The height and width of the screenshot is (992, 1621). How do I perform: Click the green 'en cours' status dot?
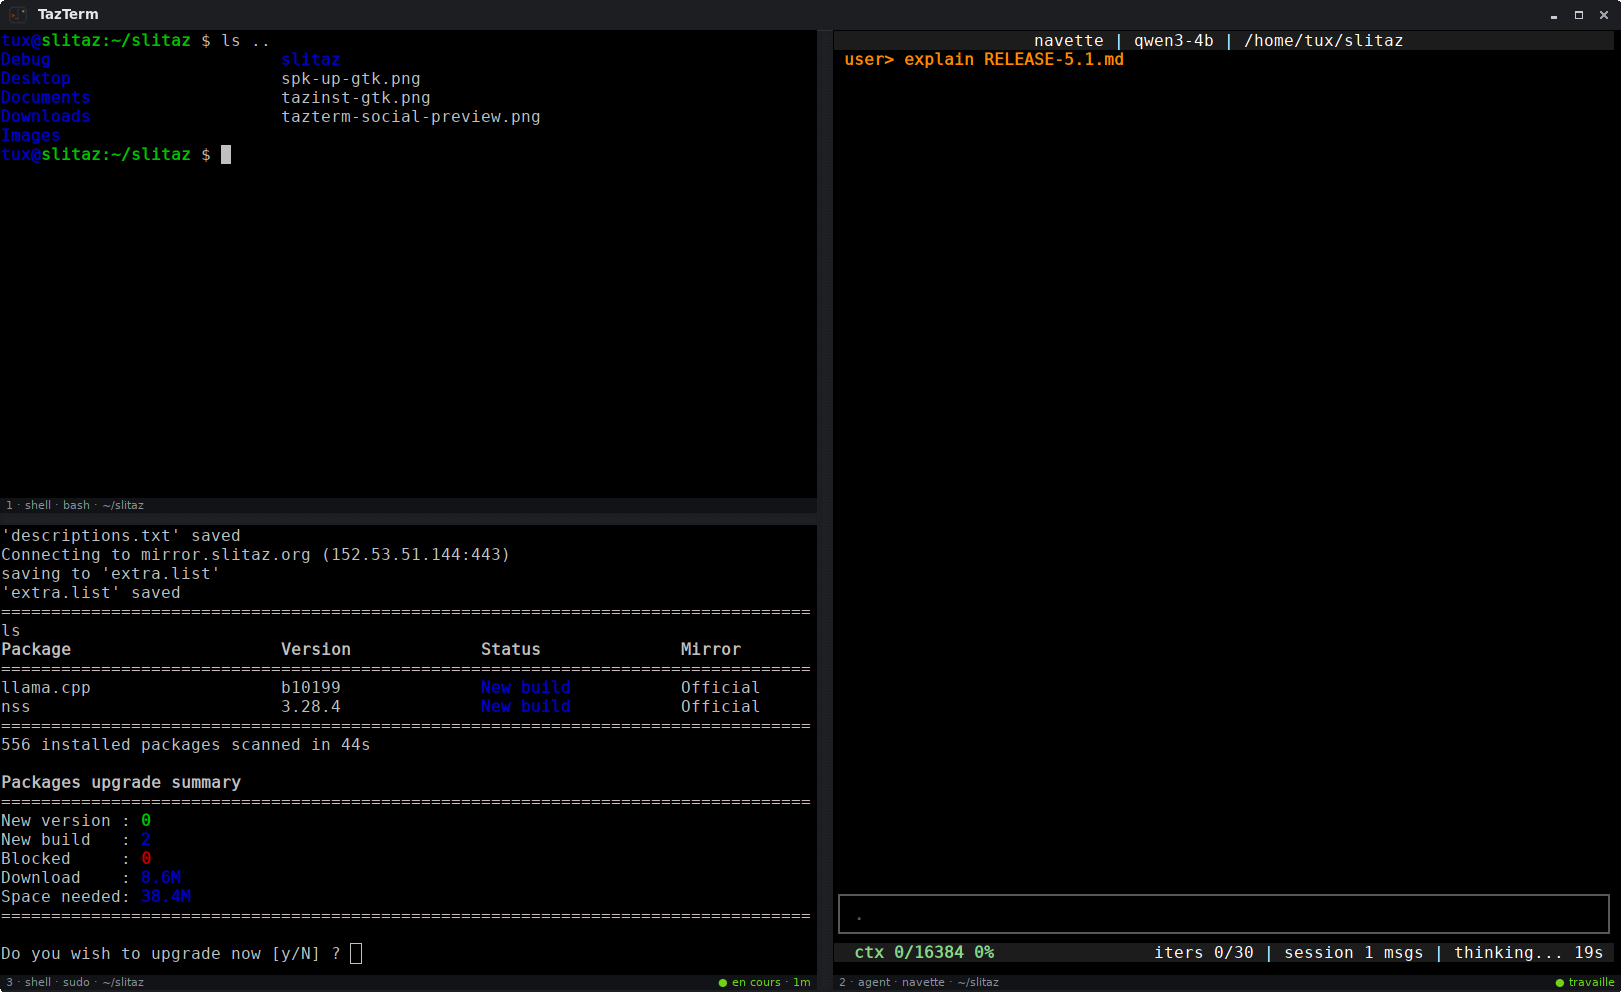tap(723, 983)
